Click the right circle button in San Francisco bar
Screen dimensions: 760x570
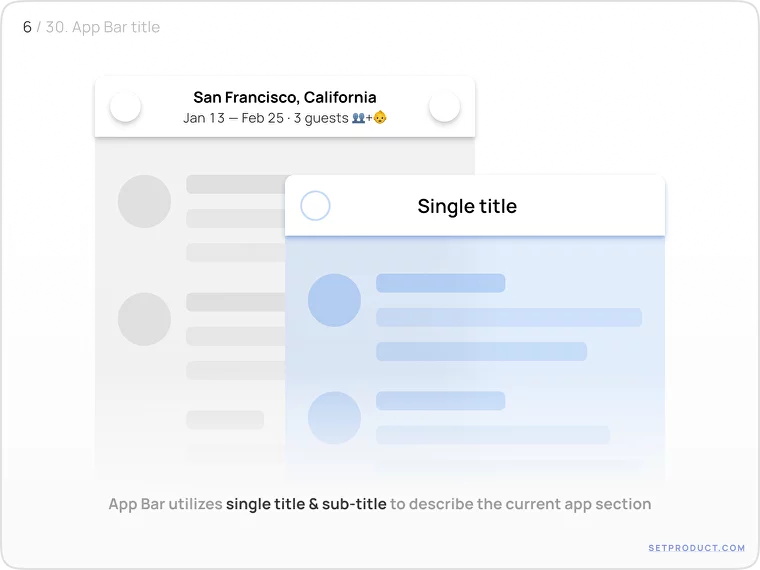[444, 107]
